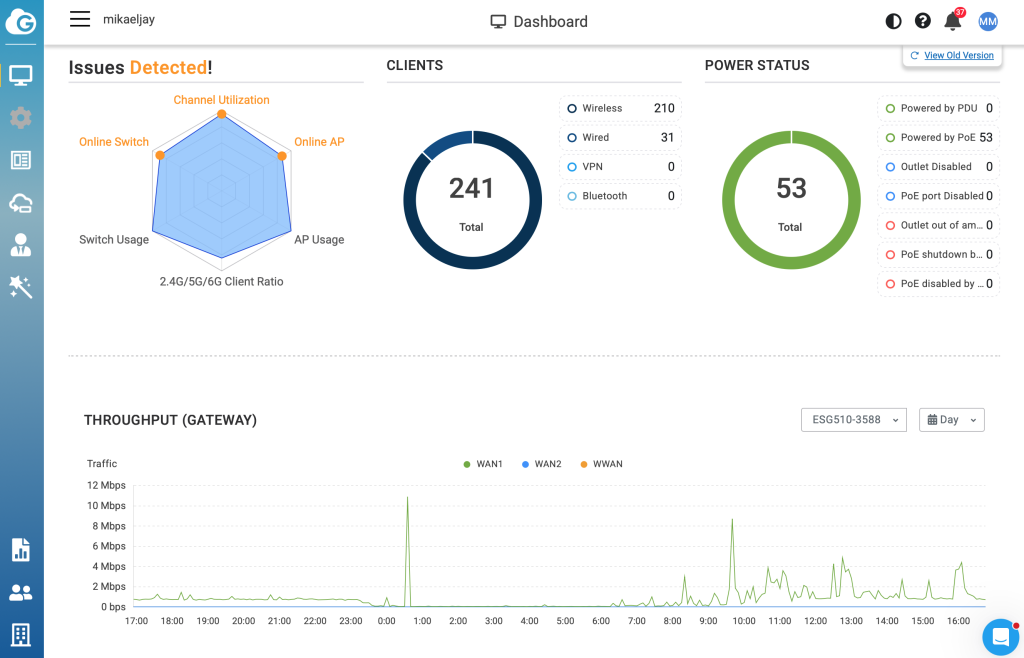Open the chat support bubble

click(1001, 636)
